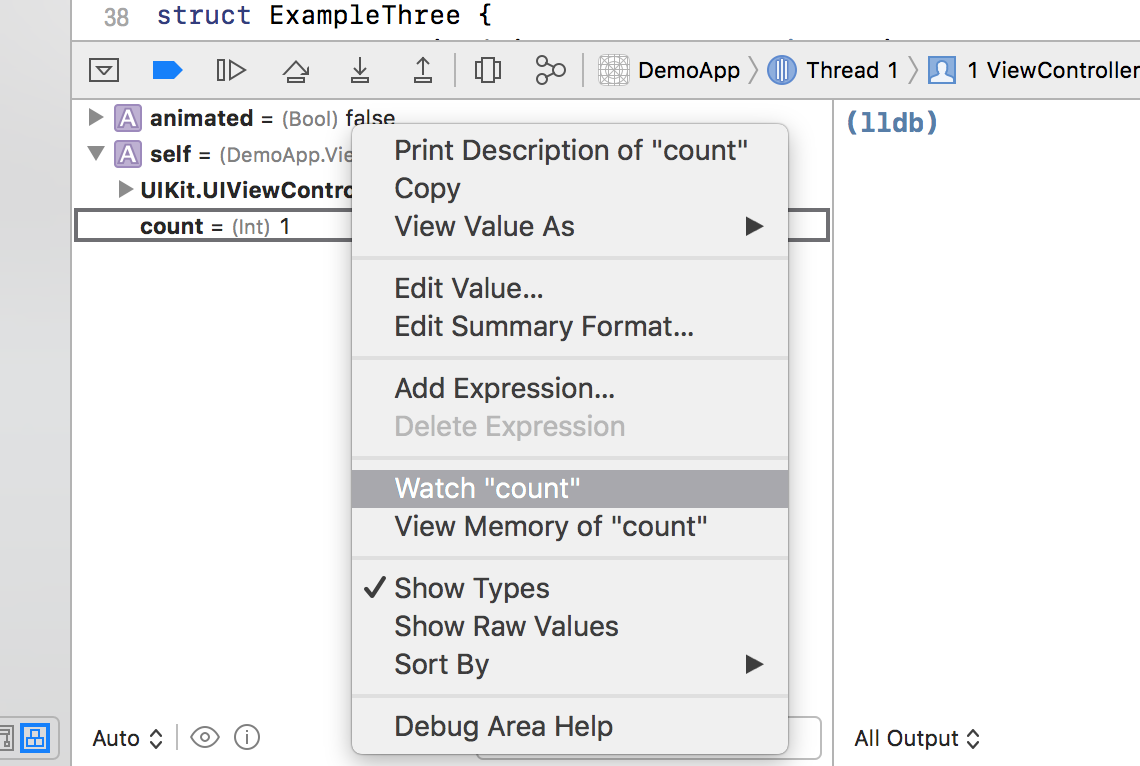Screen dimensions: 1140x766
Task: Open the All Output console dropdown
Action: coord(917,739)
